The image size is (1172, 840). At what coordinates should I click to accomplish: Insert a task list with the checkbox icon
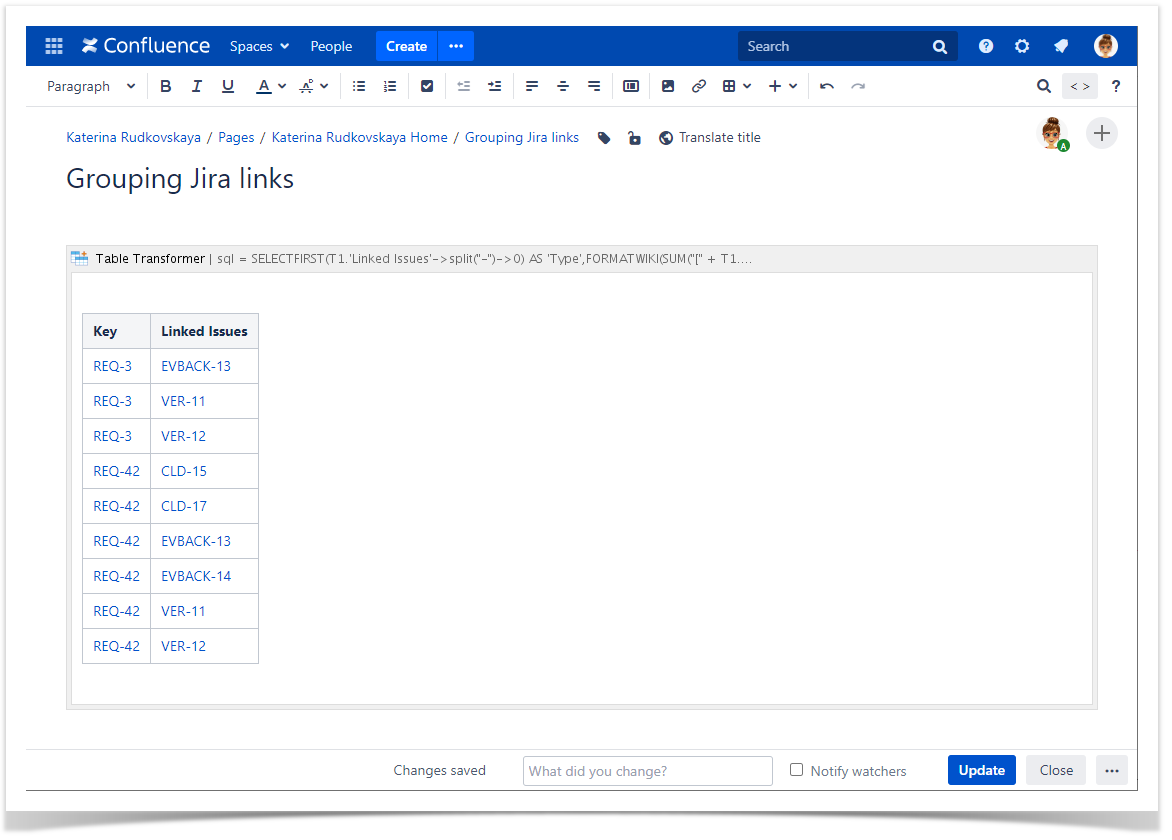427,87
